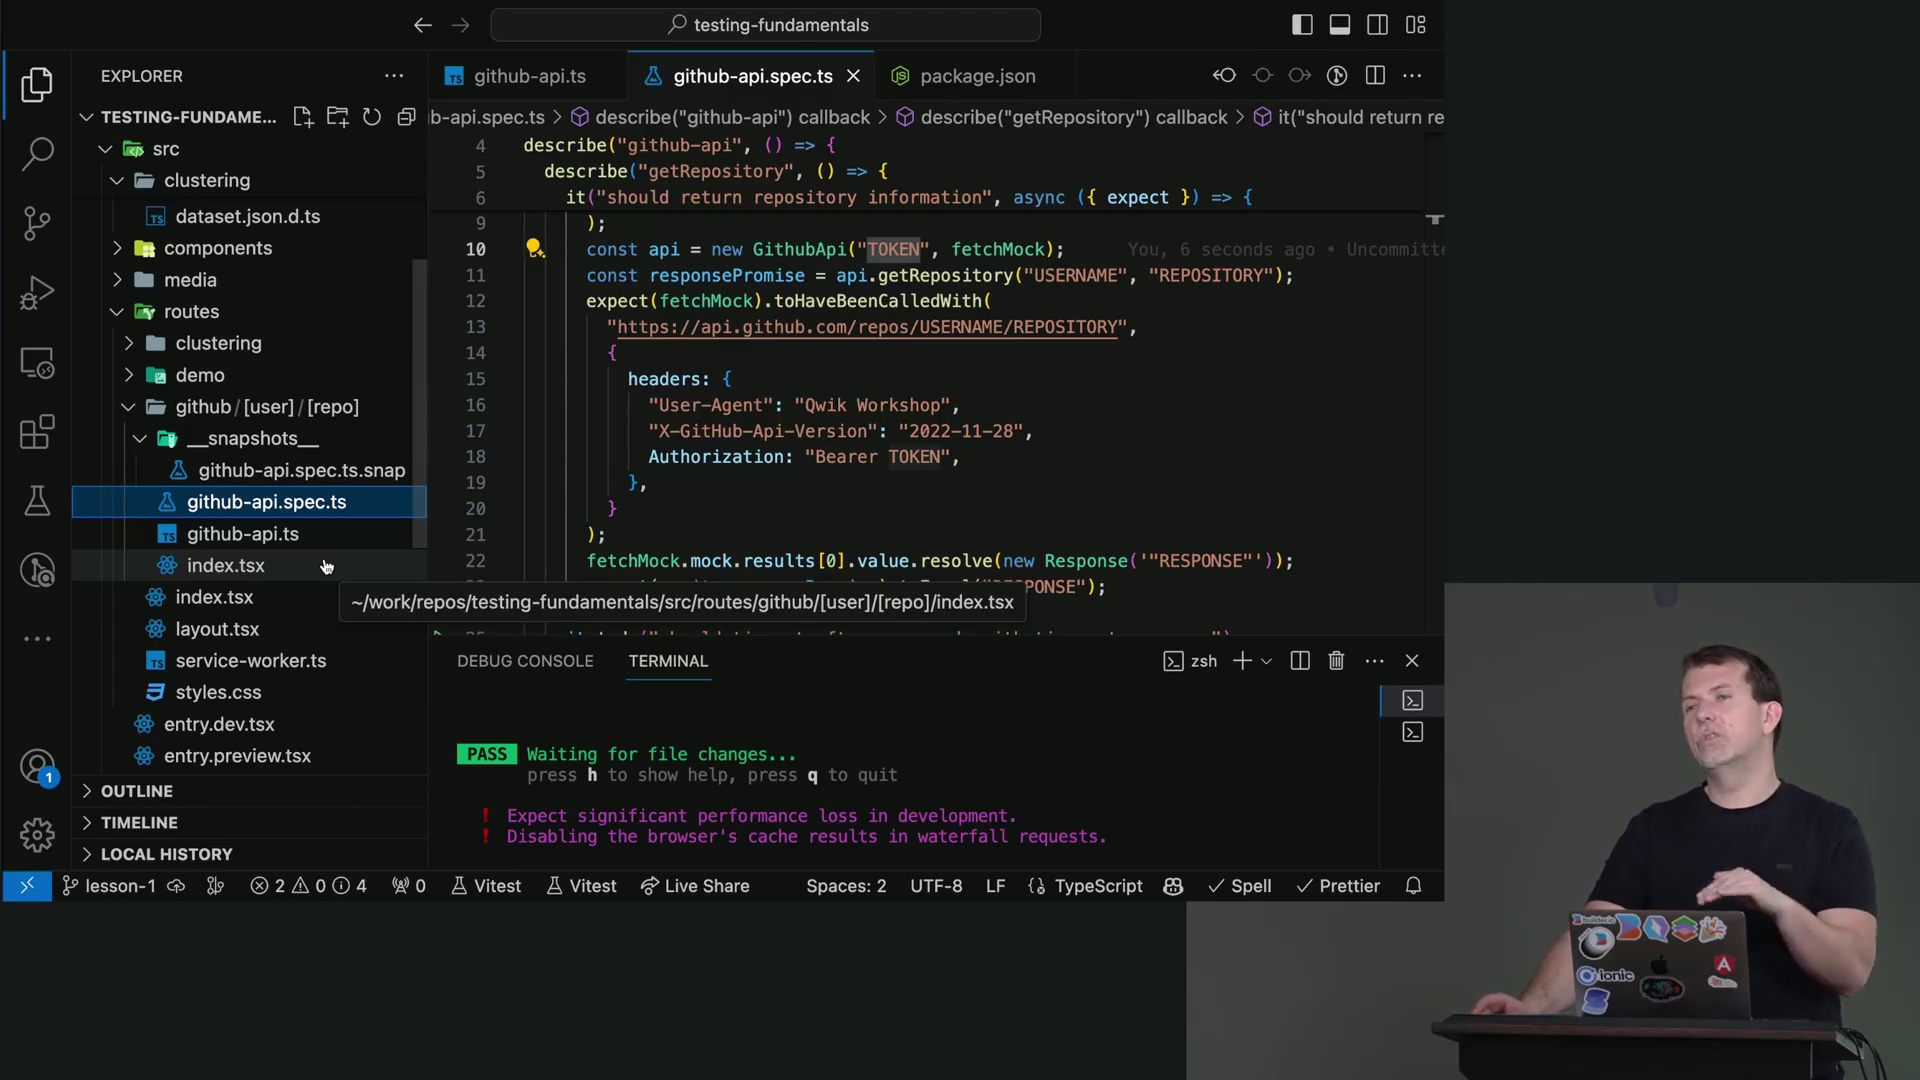Collapse the routes folder
The image size is (1920, 1080).
117,312
